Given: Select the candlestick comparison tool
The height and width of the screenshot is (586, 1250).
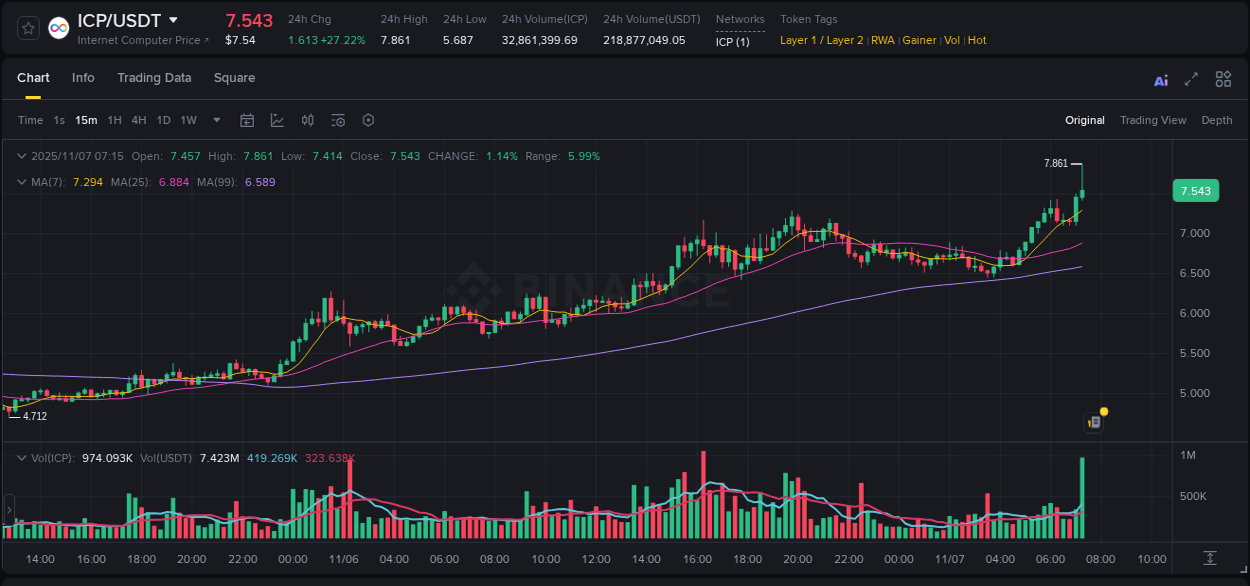Looking at the screenshot, I should coord(307,120).
